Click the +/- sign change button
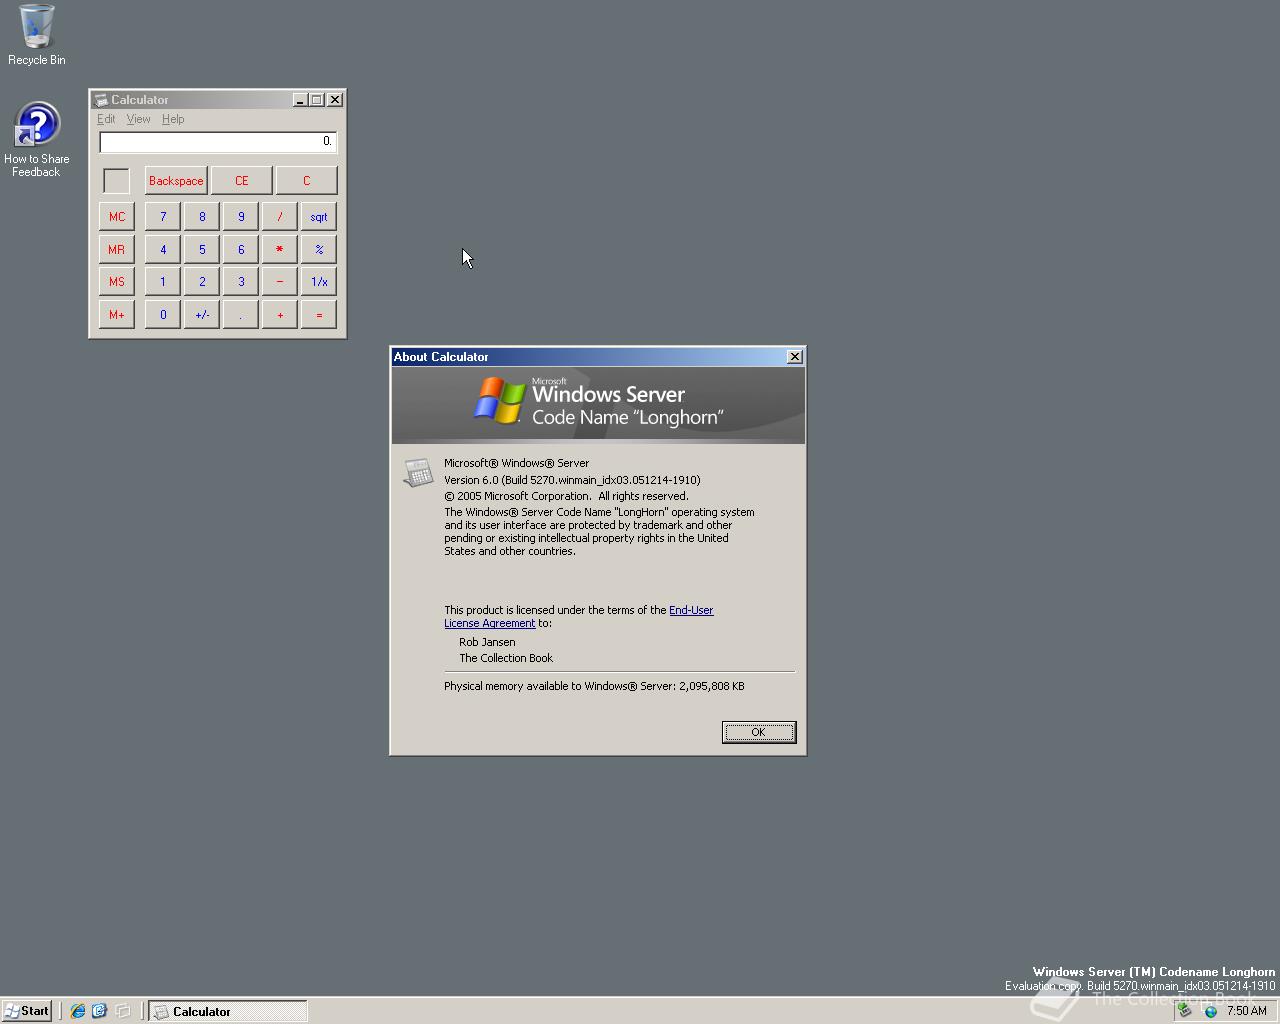 pyautogui.click(x=202, y=315)
